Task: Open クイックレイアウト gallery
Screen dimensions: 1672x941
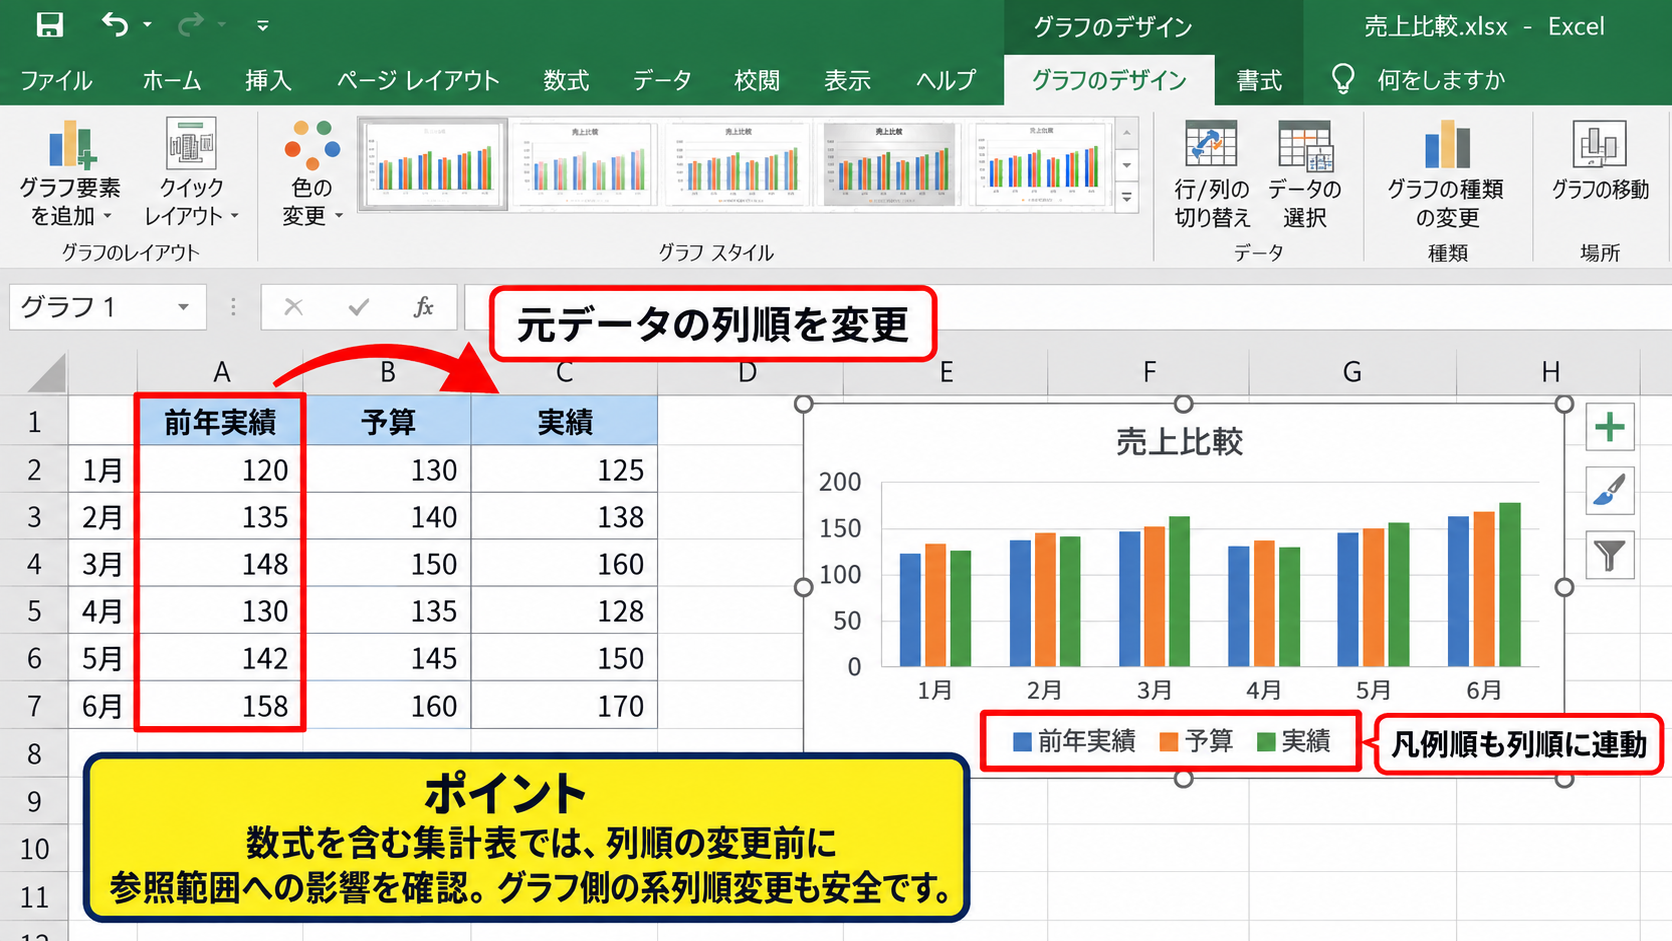Action: coord(191,173)
